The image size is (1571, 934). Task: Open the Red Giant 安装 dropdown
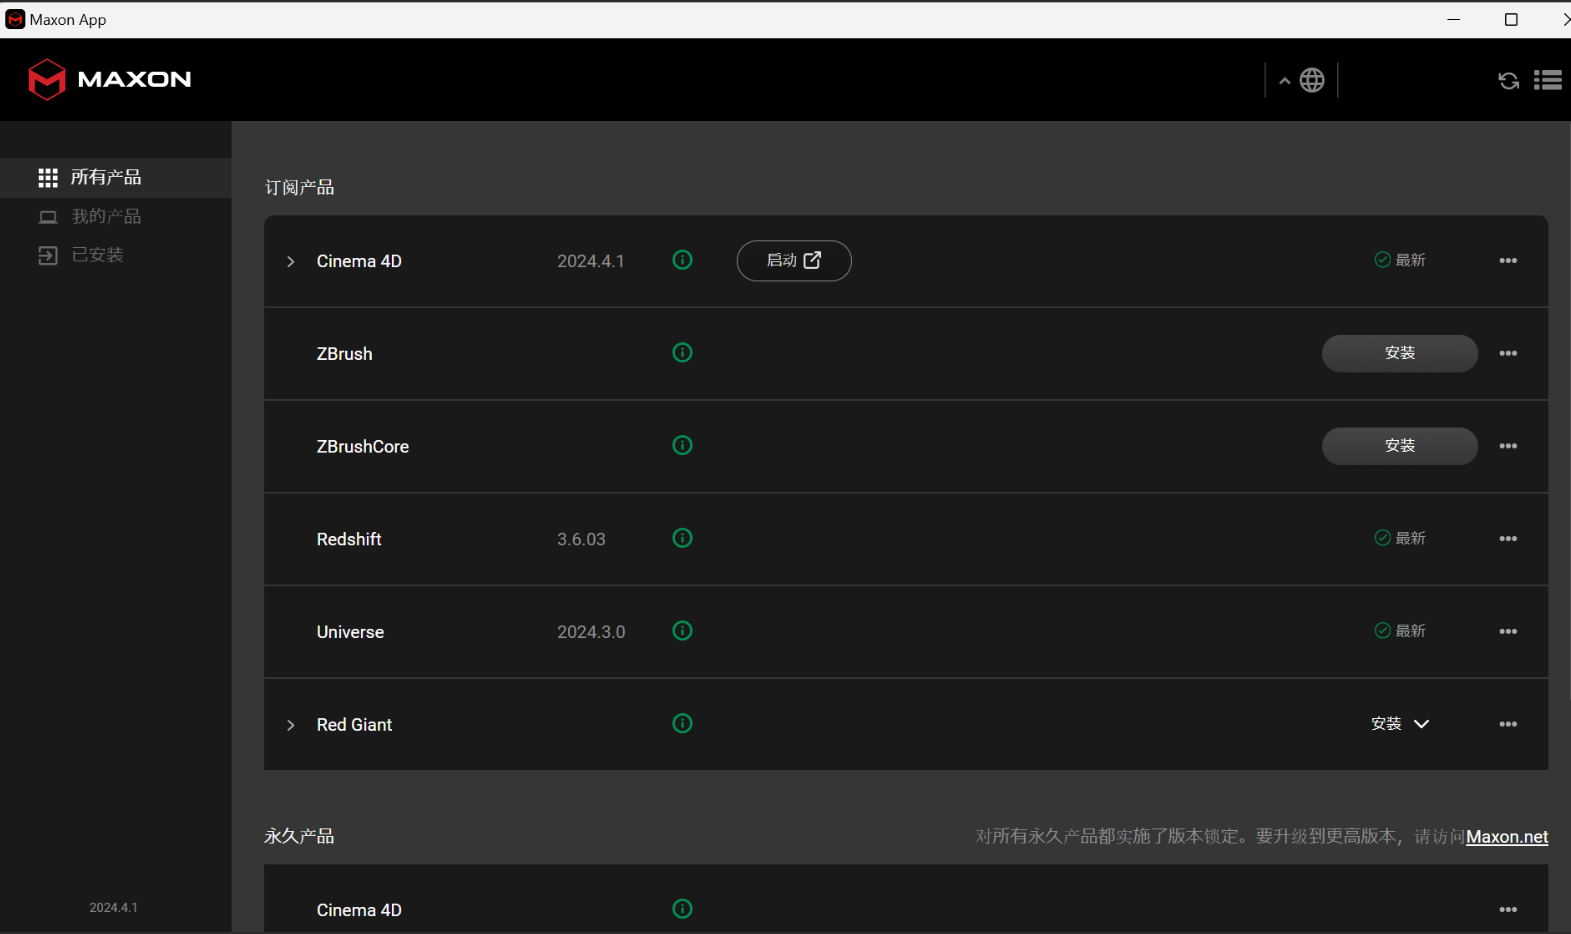click(1400, 724)
